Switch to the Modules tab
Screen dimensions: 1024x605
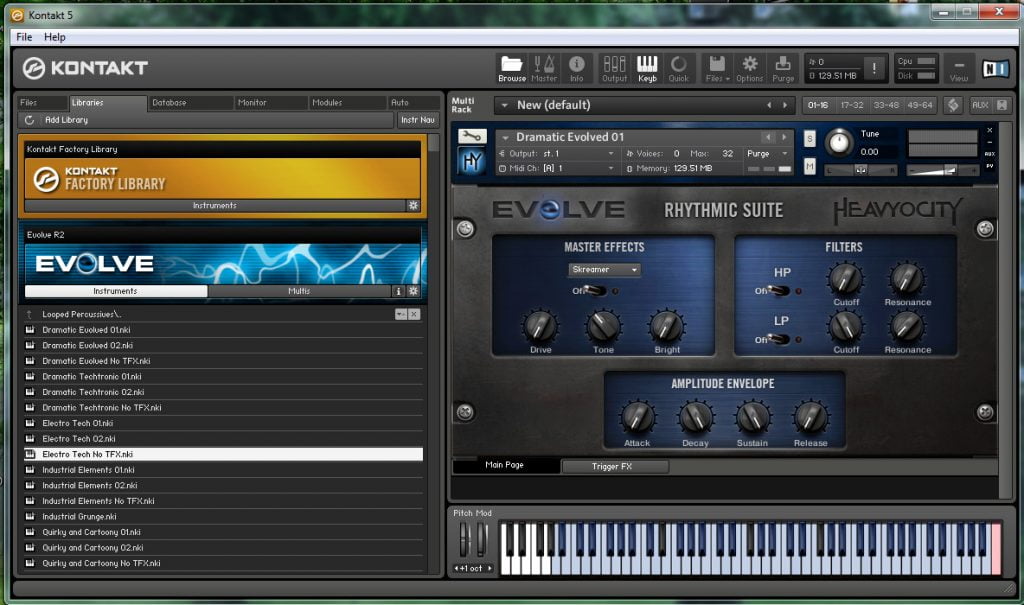347,103
